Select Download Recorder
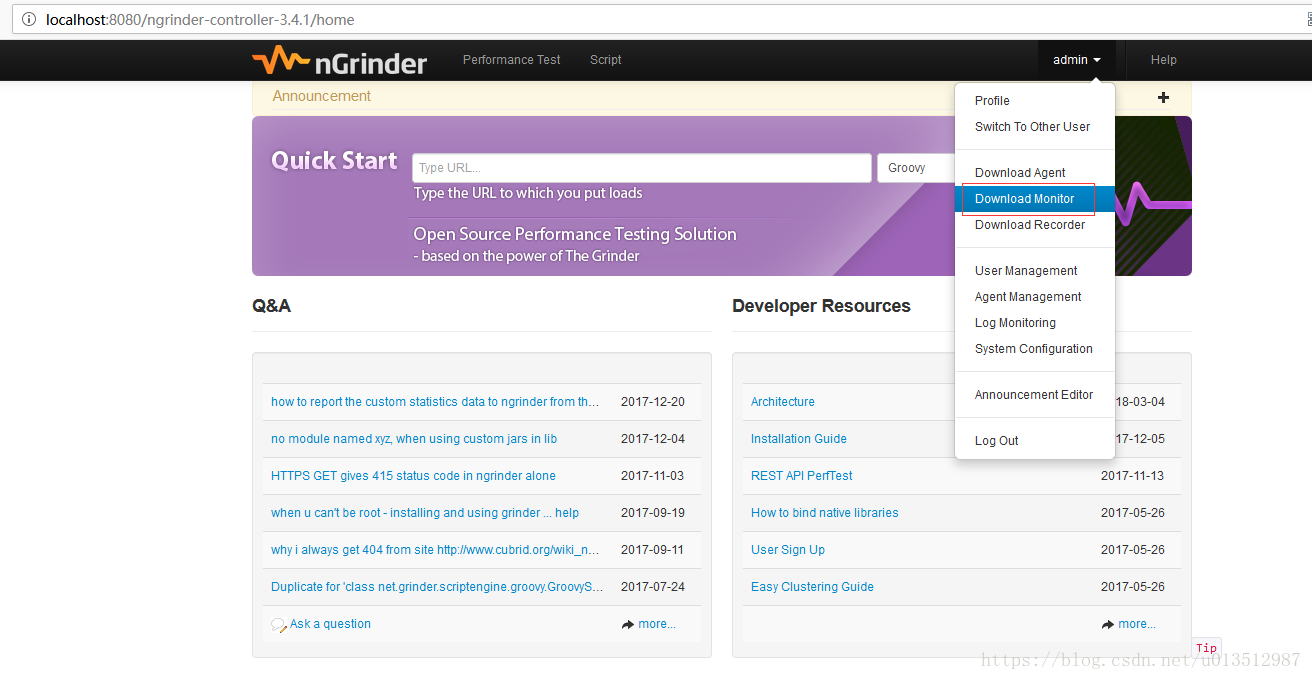 [x=1035, y=225]
